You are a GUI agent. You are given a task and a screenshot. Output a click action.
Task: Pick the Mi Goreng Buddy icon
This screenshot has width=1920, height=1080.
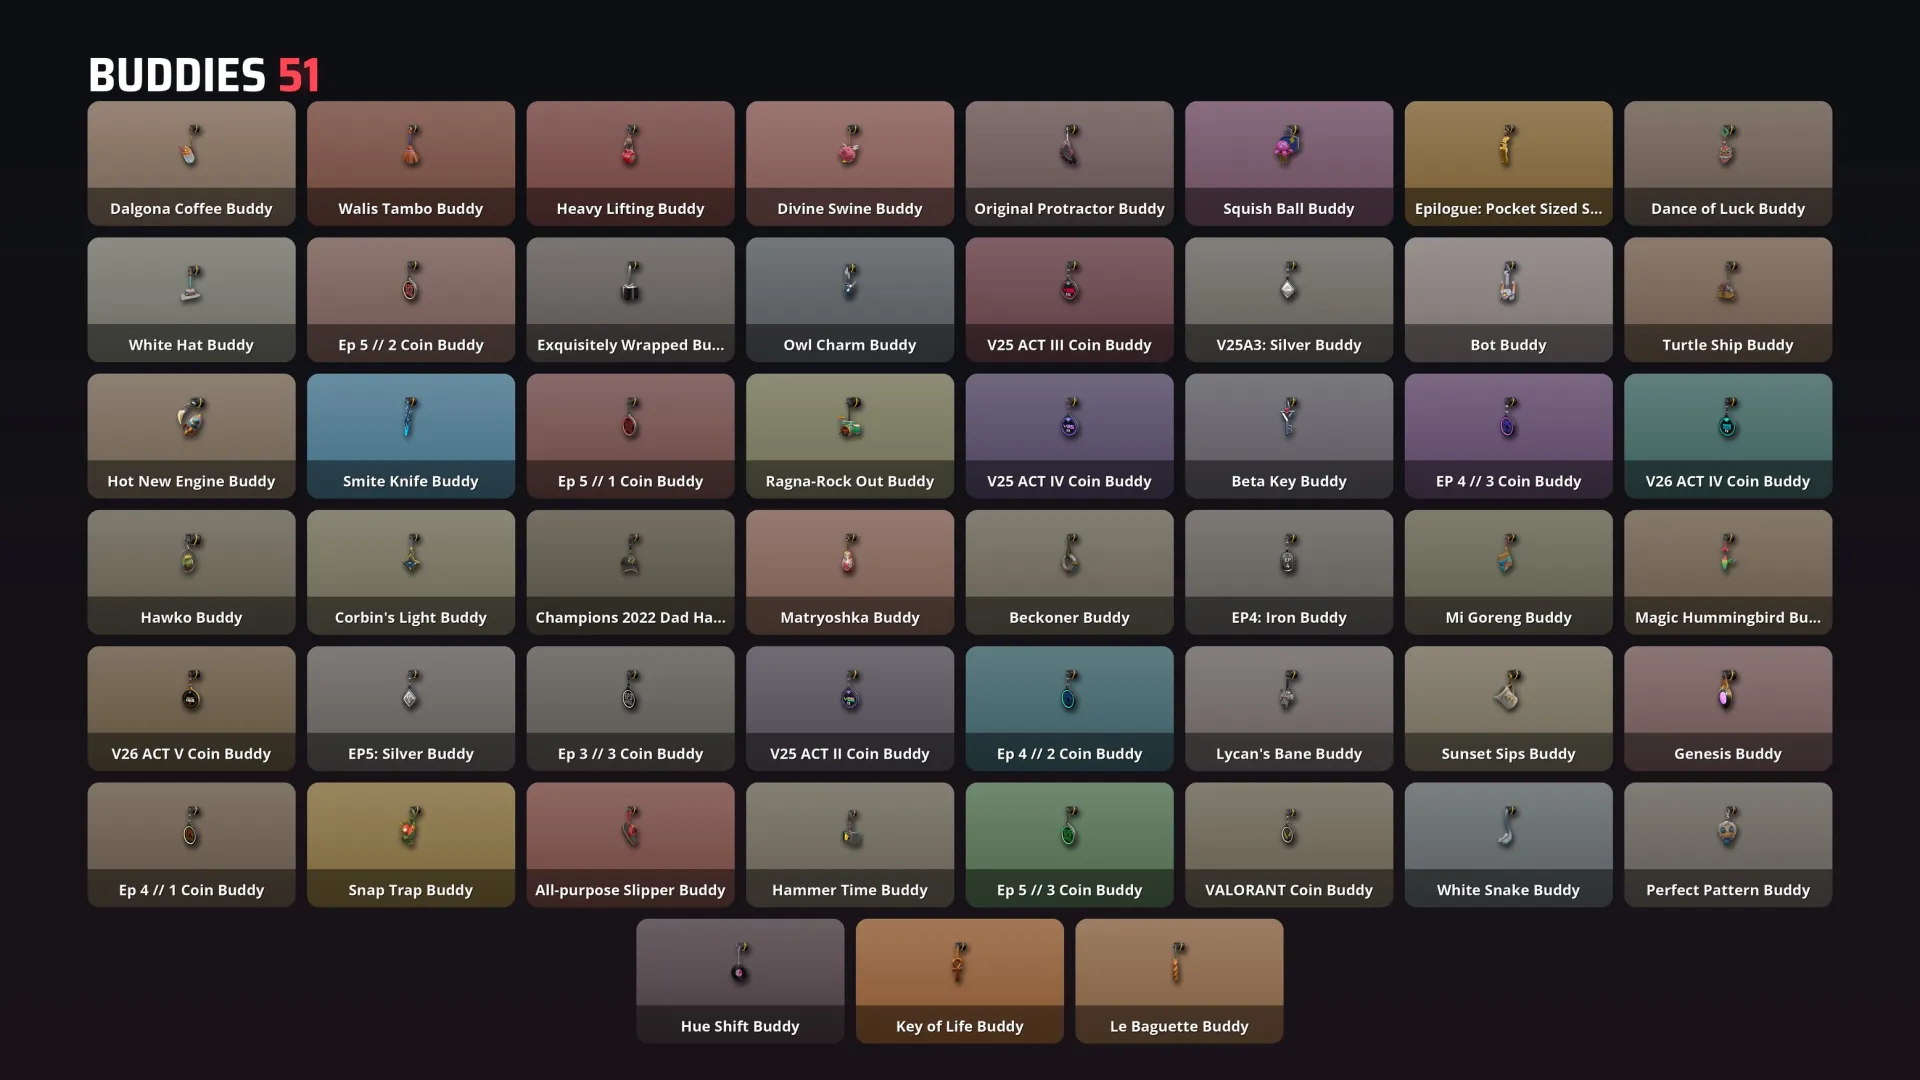pyautogui.click(x=1507, y=554)
